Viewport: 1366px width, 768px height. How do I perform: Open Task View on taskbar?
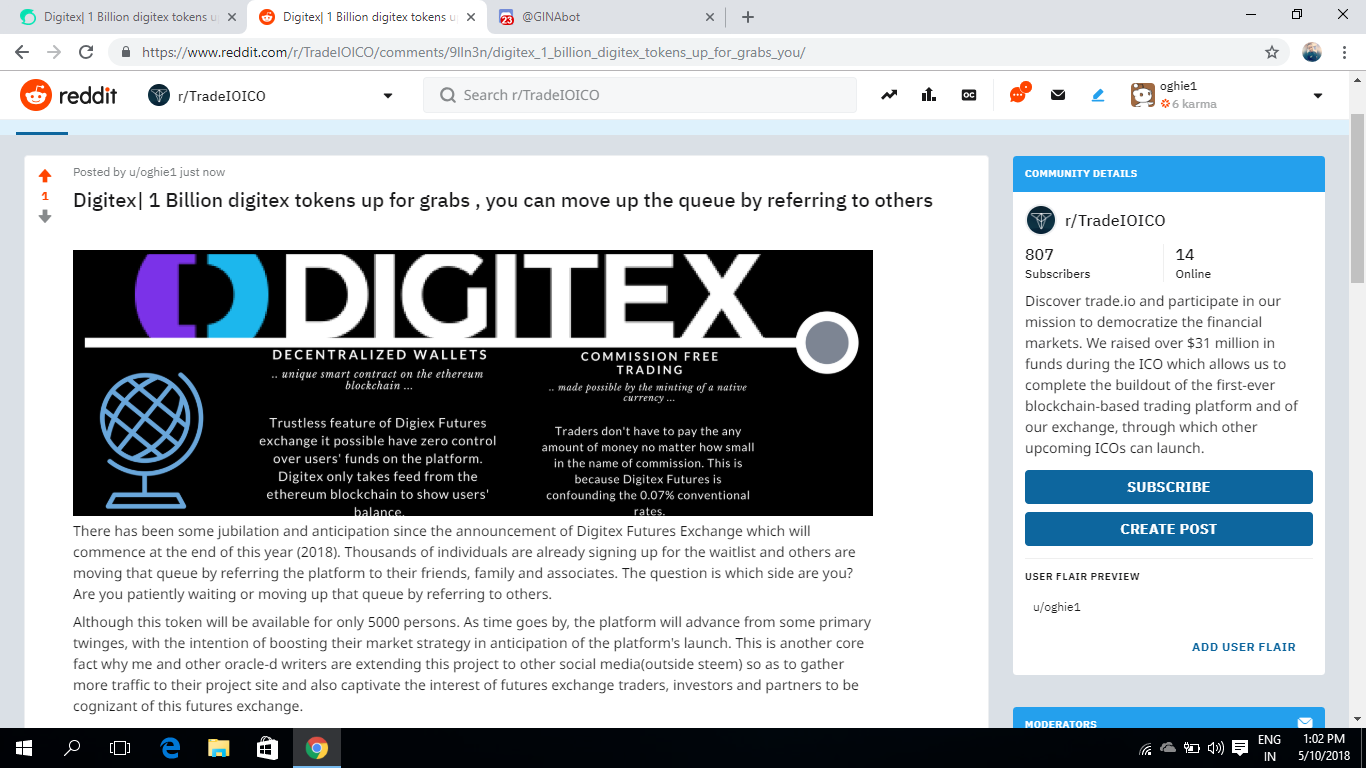120,747
